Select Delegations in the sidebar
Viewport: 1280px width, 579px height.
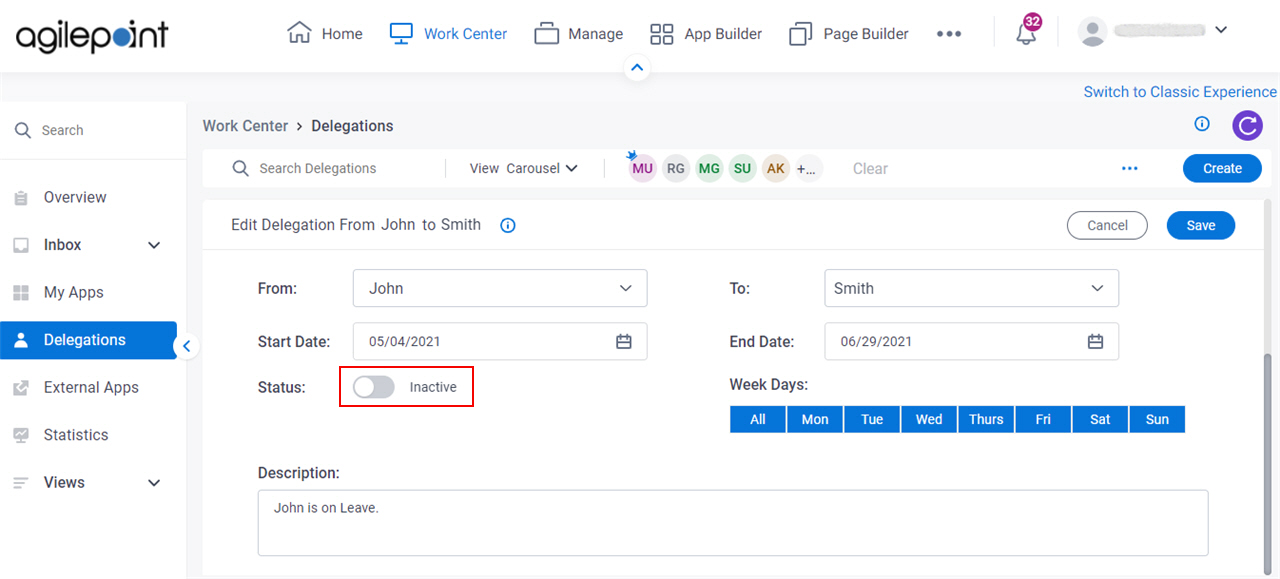click(88, 340)
